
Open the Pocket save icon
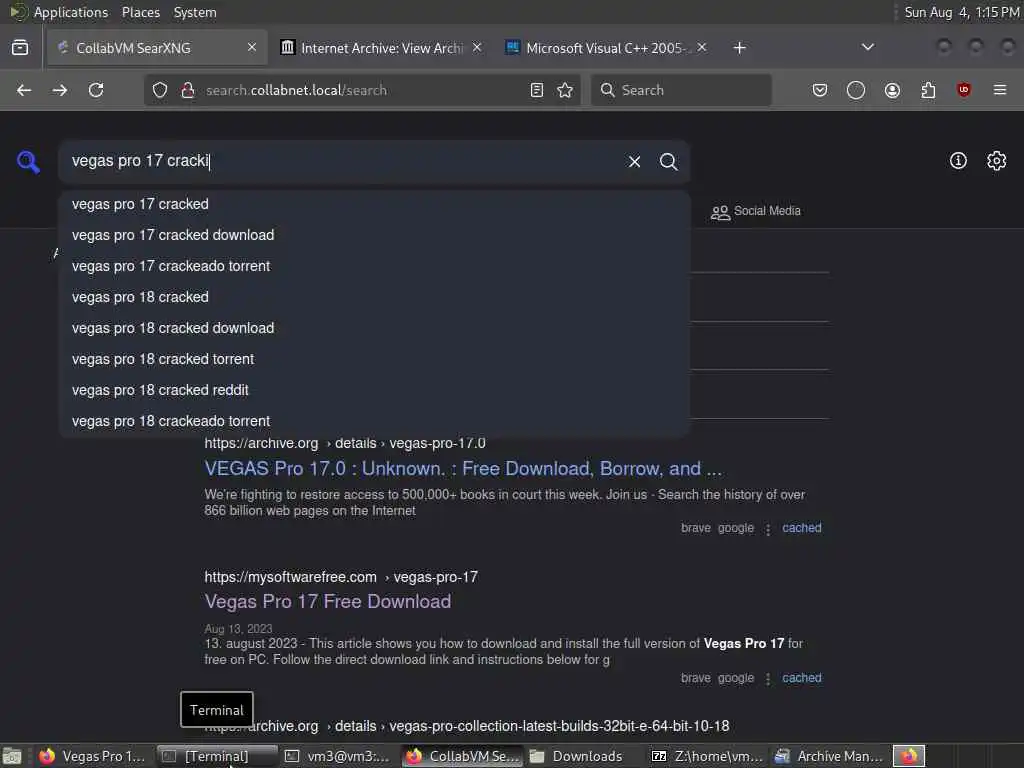(x=820, y=90)
